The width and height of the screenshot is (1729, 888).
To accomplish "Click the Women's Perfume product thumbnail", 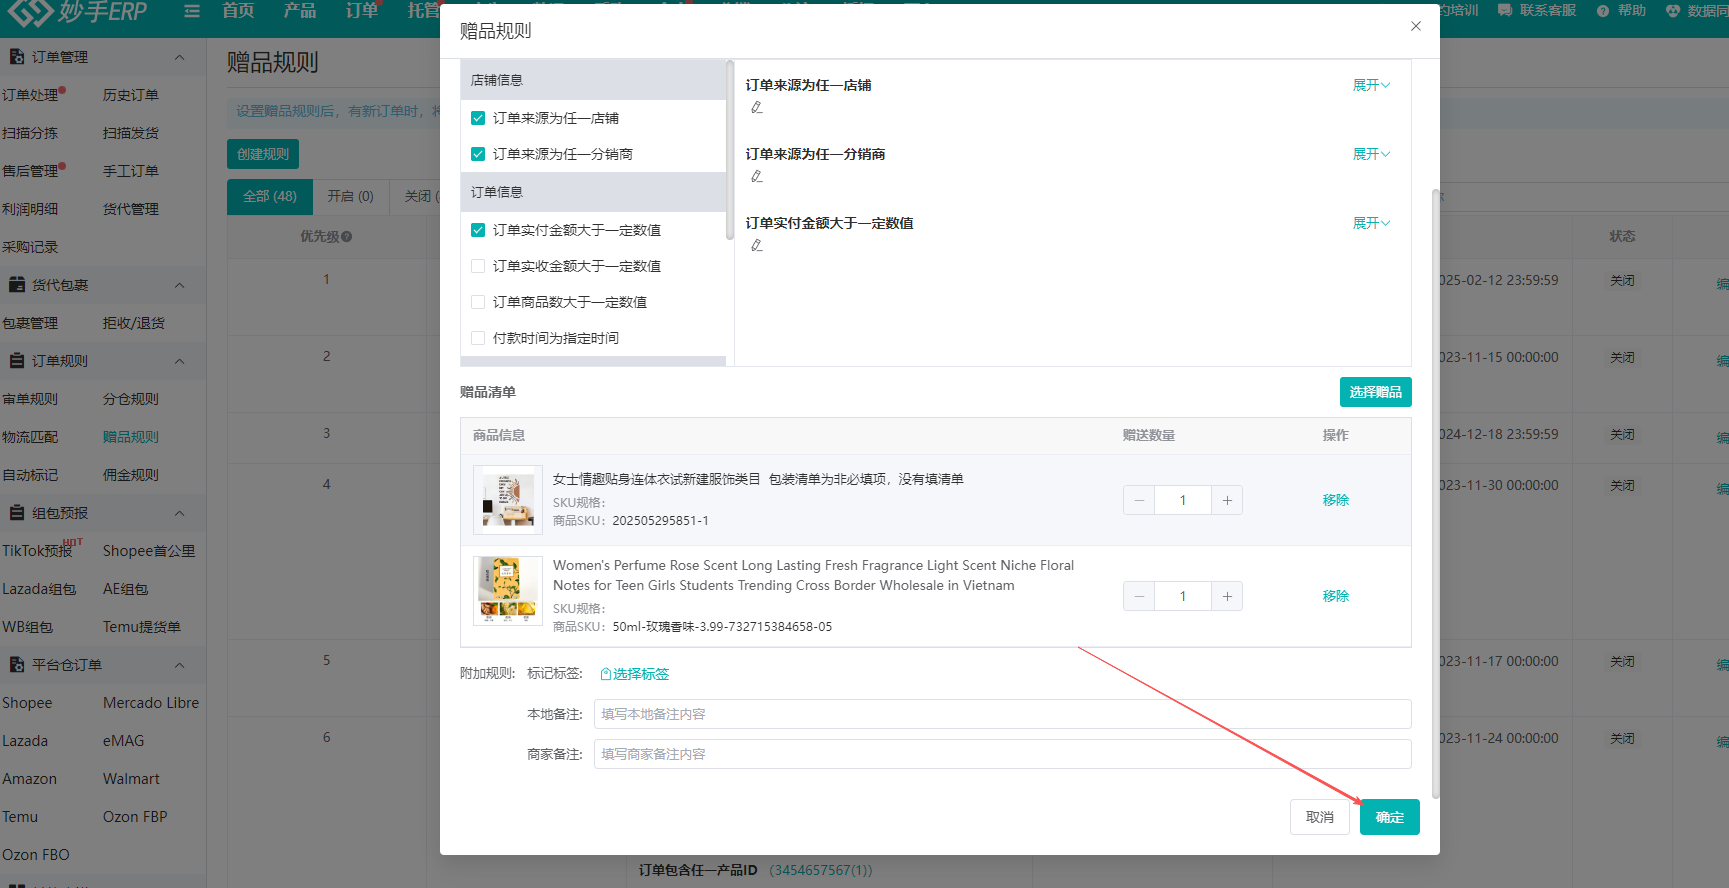I will pos(508,591).
